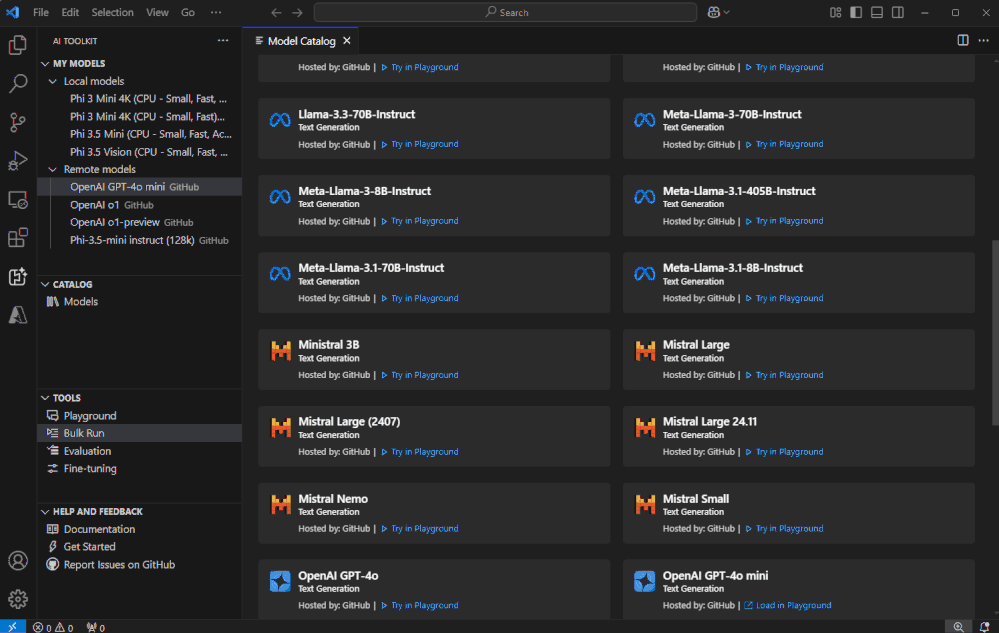The width and height of the screenshot is (999, 633).
Task: Click the title bar Search field
Action: coord(505,12)
